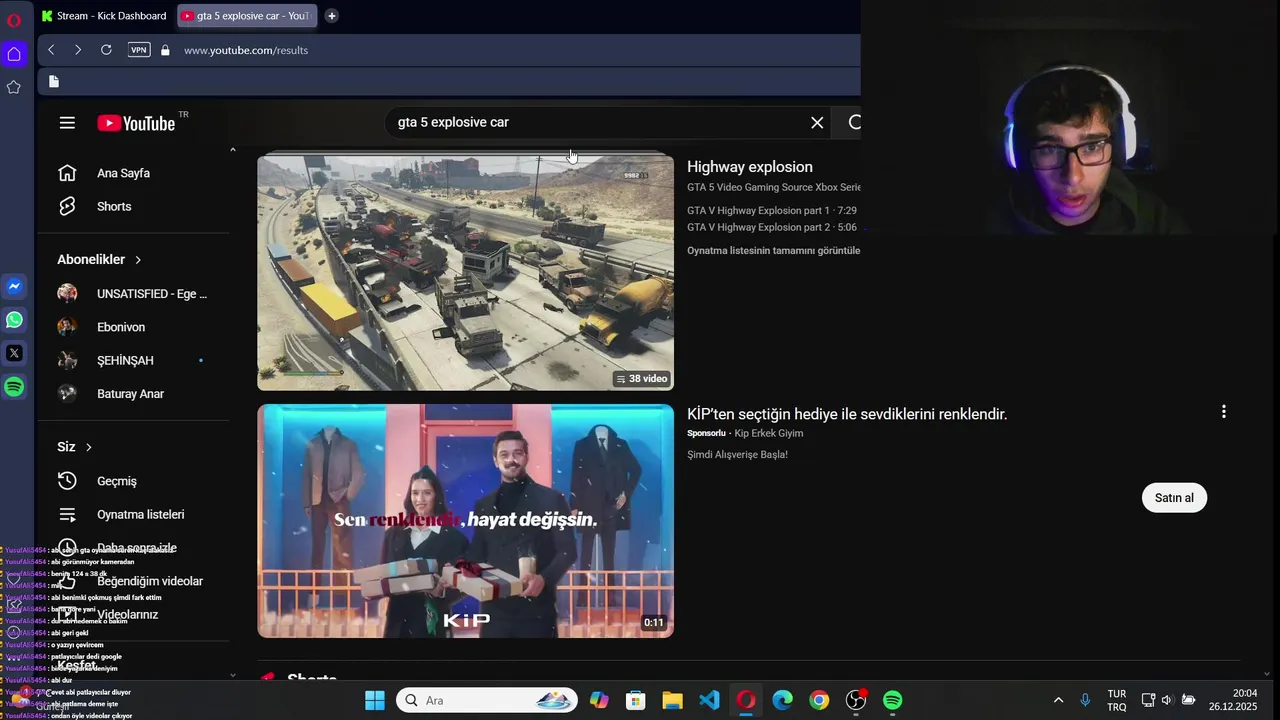Viewport: 1280px width, 720px height.
Task: Open Messenger in the Opera sidebar
Action: click(x=14, y=286)
